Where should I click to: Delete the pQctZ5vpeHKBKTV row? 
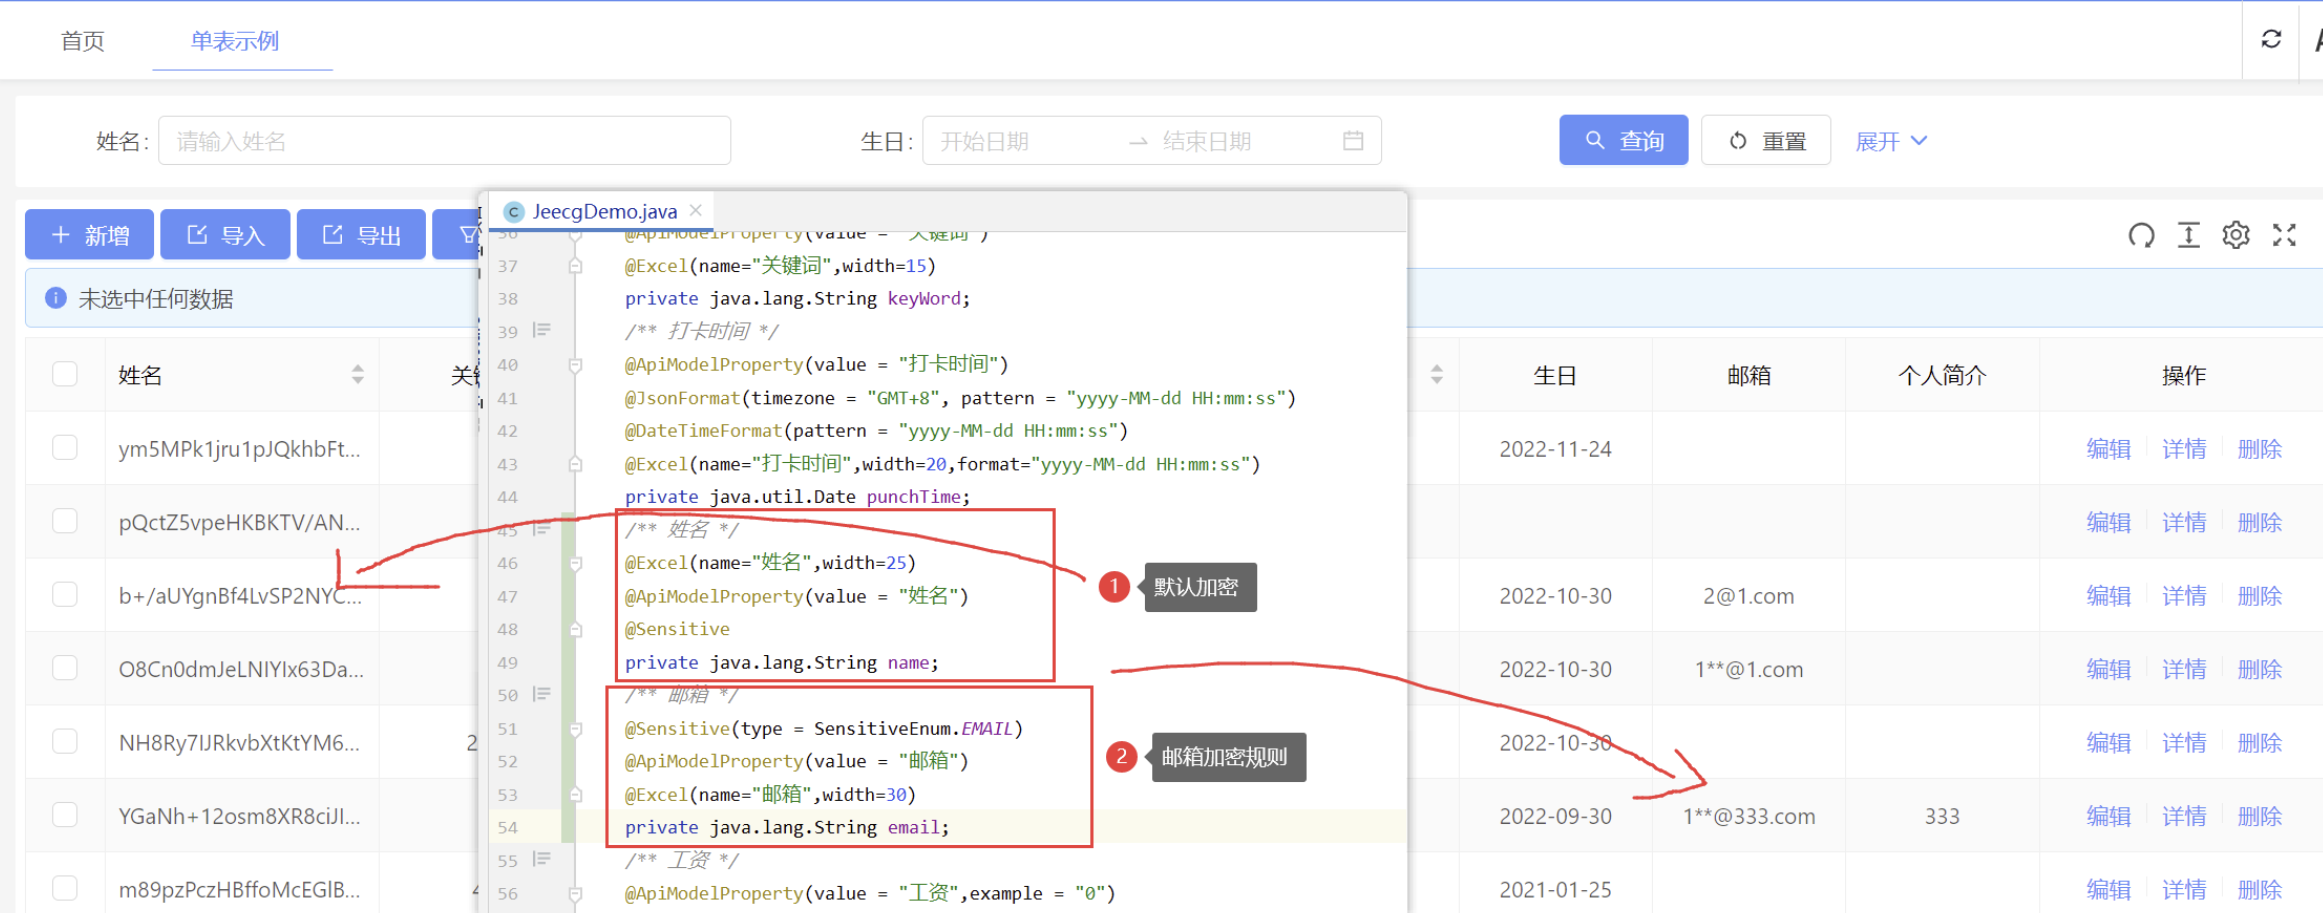[2260, 523]
